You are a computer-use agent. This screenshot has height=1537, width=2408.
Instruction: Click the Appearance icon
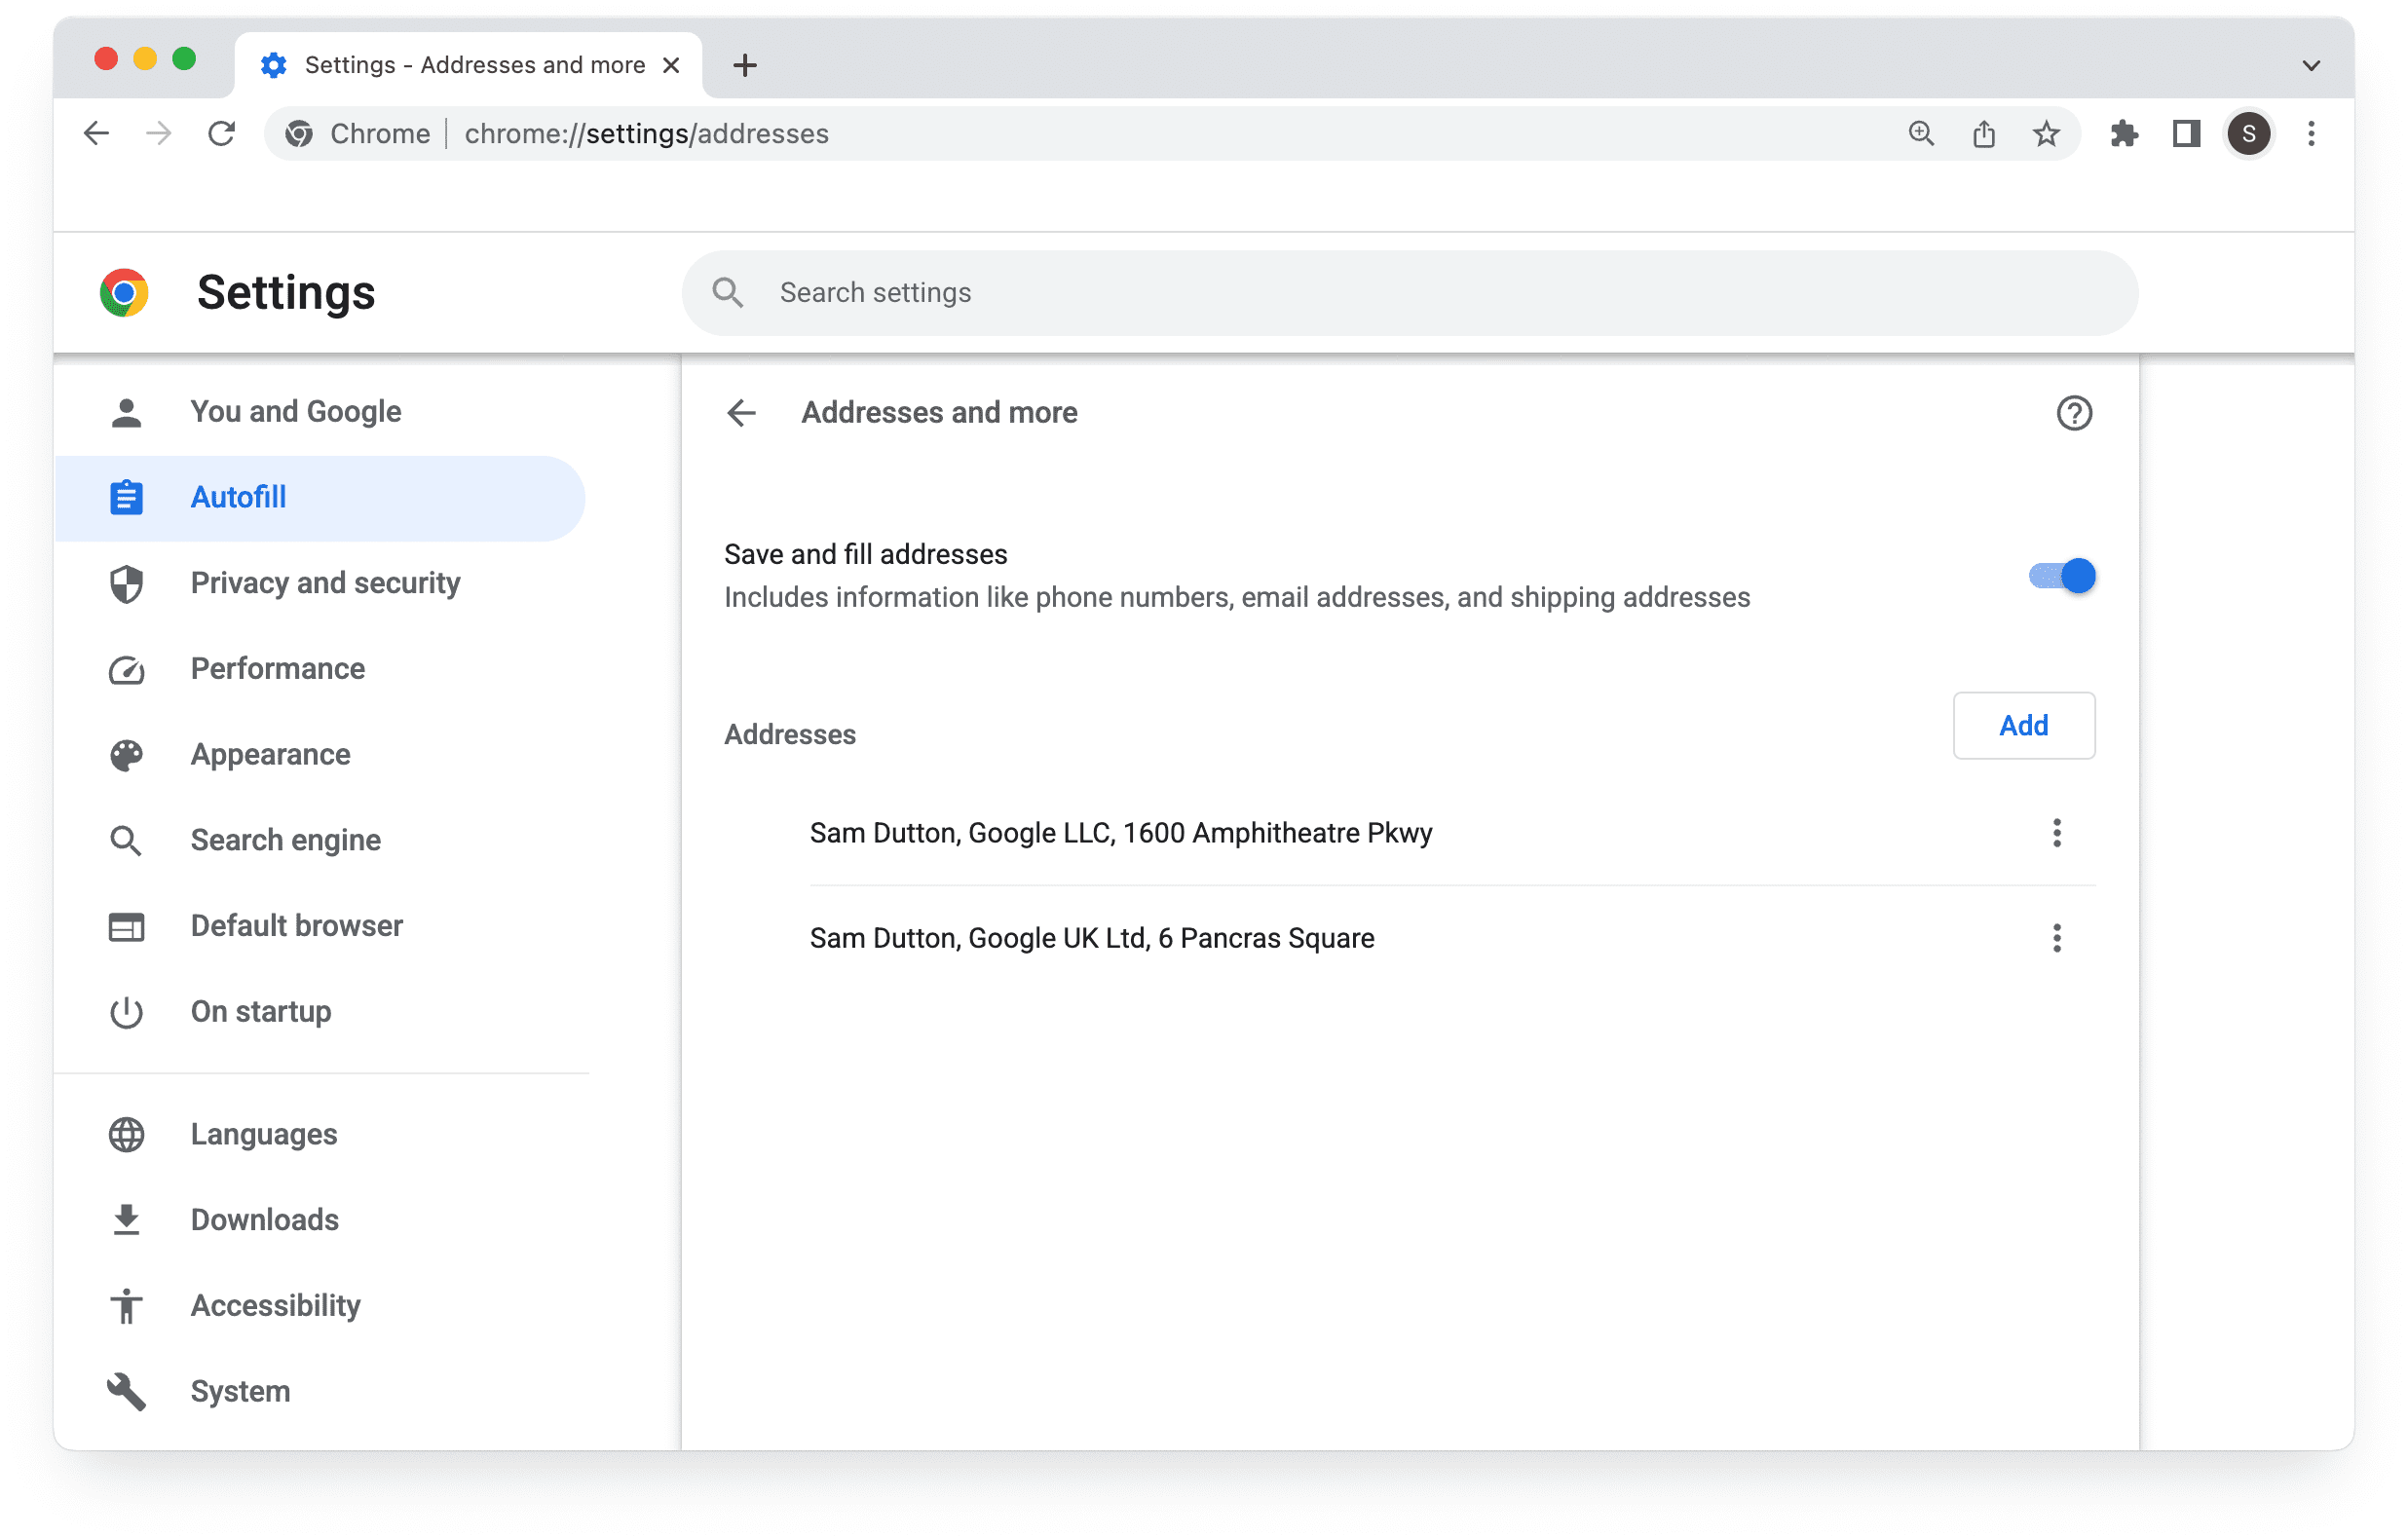click(x=127, y=755)
